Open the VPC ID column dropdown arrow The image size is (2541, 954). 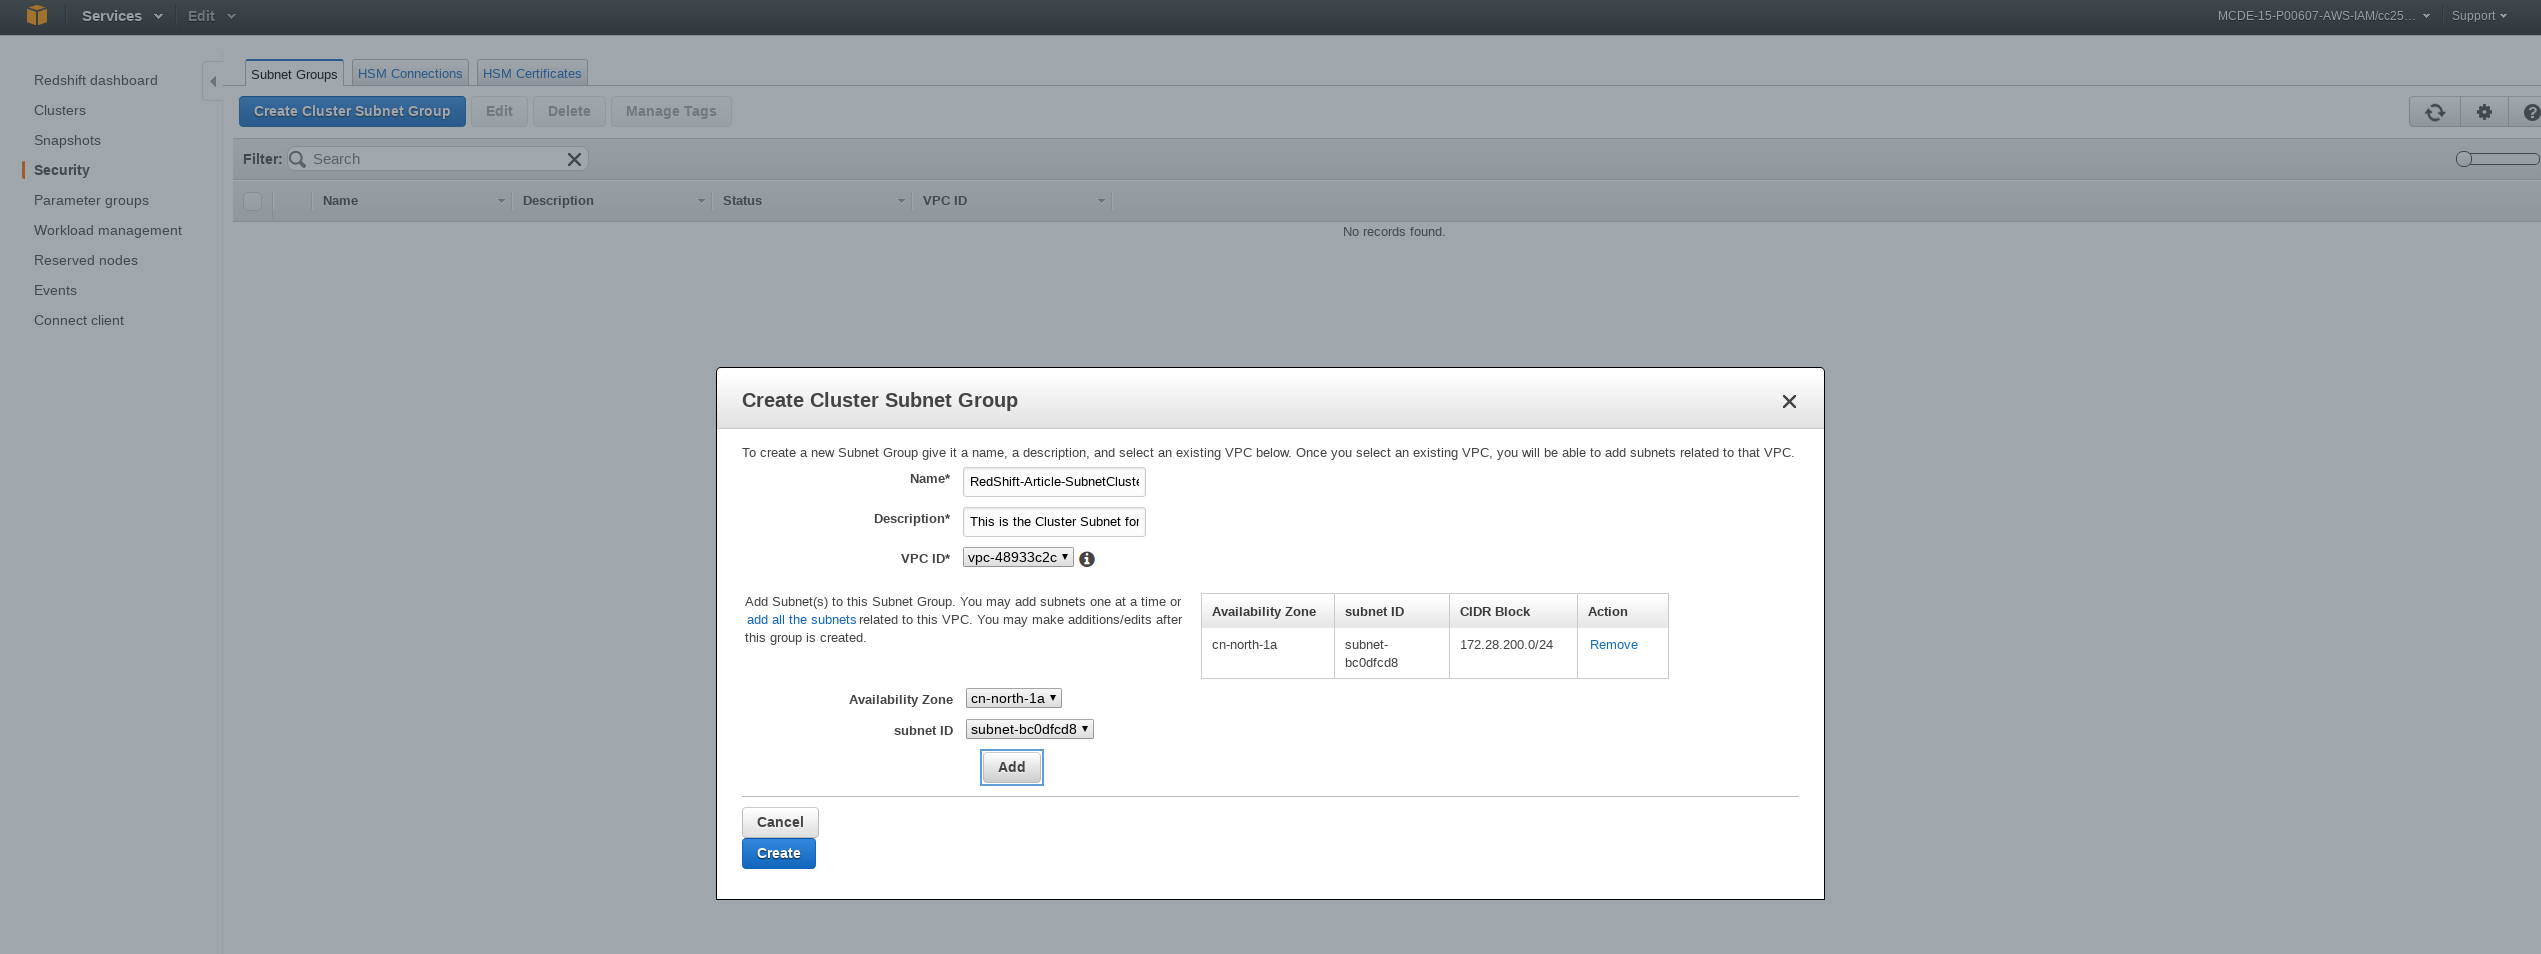click(1101, 201)
